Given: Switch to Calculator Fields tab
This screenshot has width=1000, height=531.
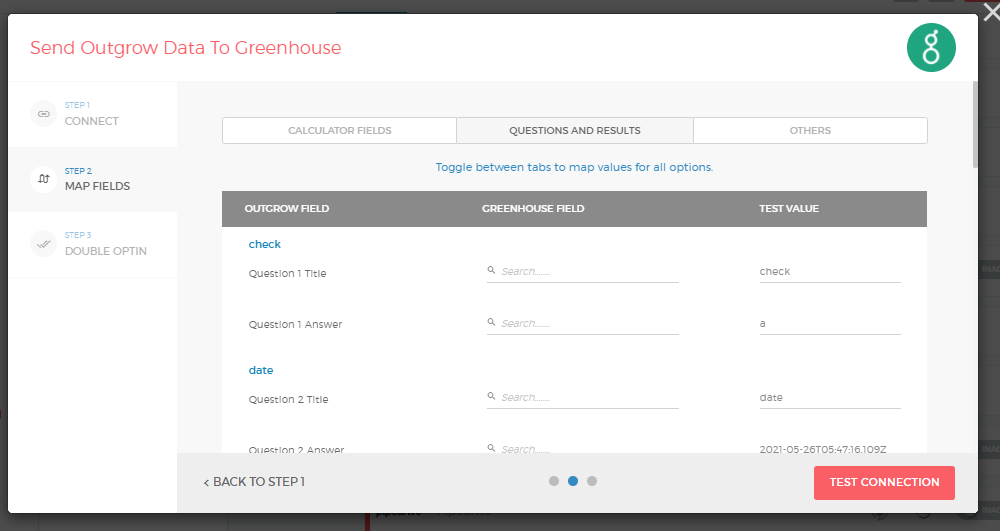Looking at the screenshot, I should pyautogui.click(x=339, y=131).
